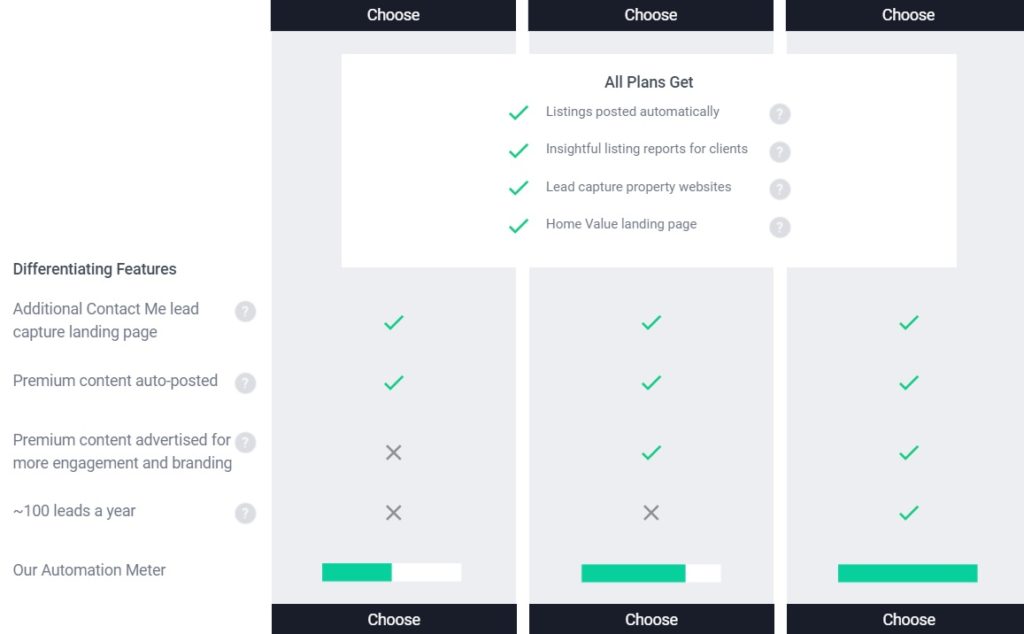
Task: Click question mark beside Lead capture property websites
Action: click(x=780, y=189)
